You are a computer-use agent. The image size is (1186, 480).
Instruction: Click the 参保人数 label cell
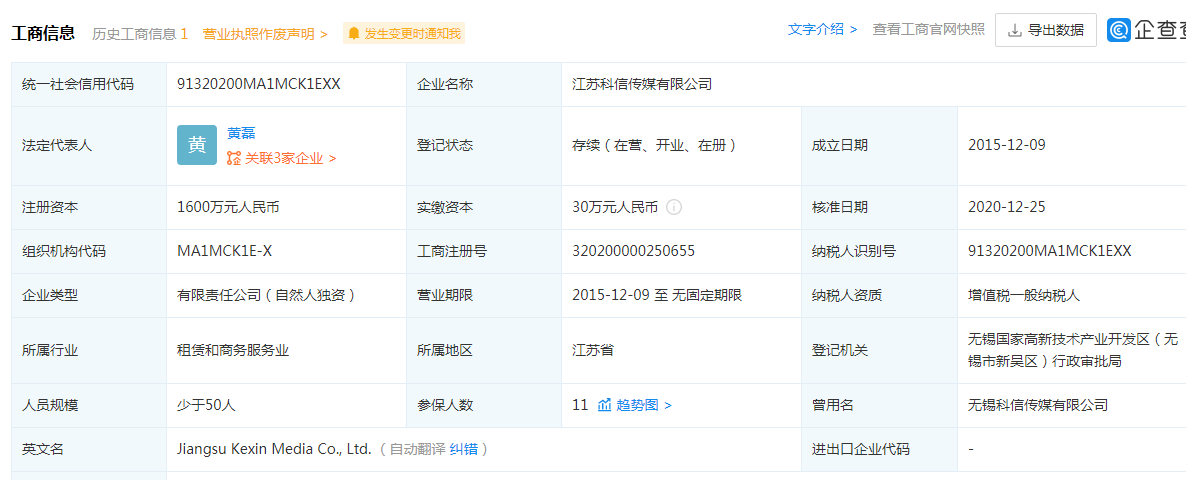tap(484, 405)
